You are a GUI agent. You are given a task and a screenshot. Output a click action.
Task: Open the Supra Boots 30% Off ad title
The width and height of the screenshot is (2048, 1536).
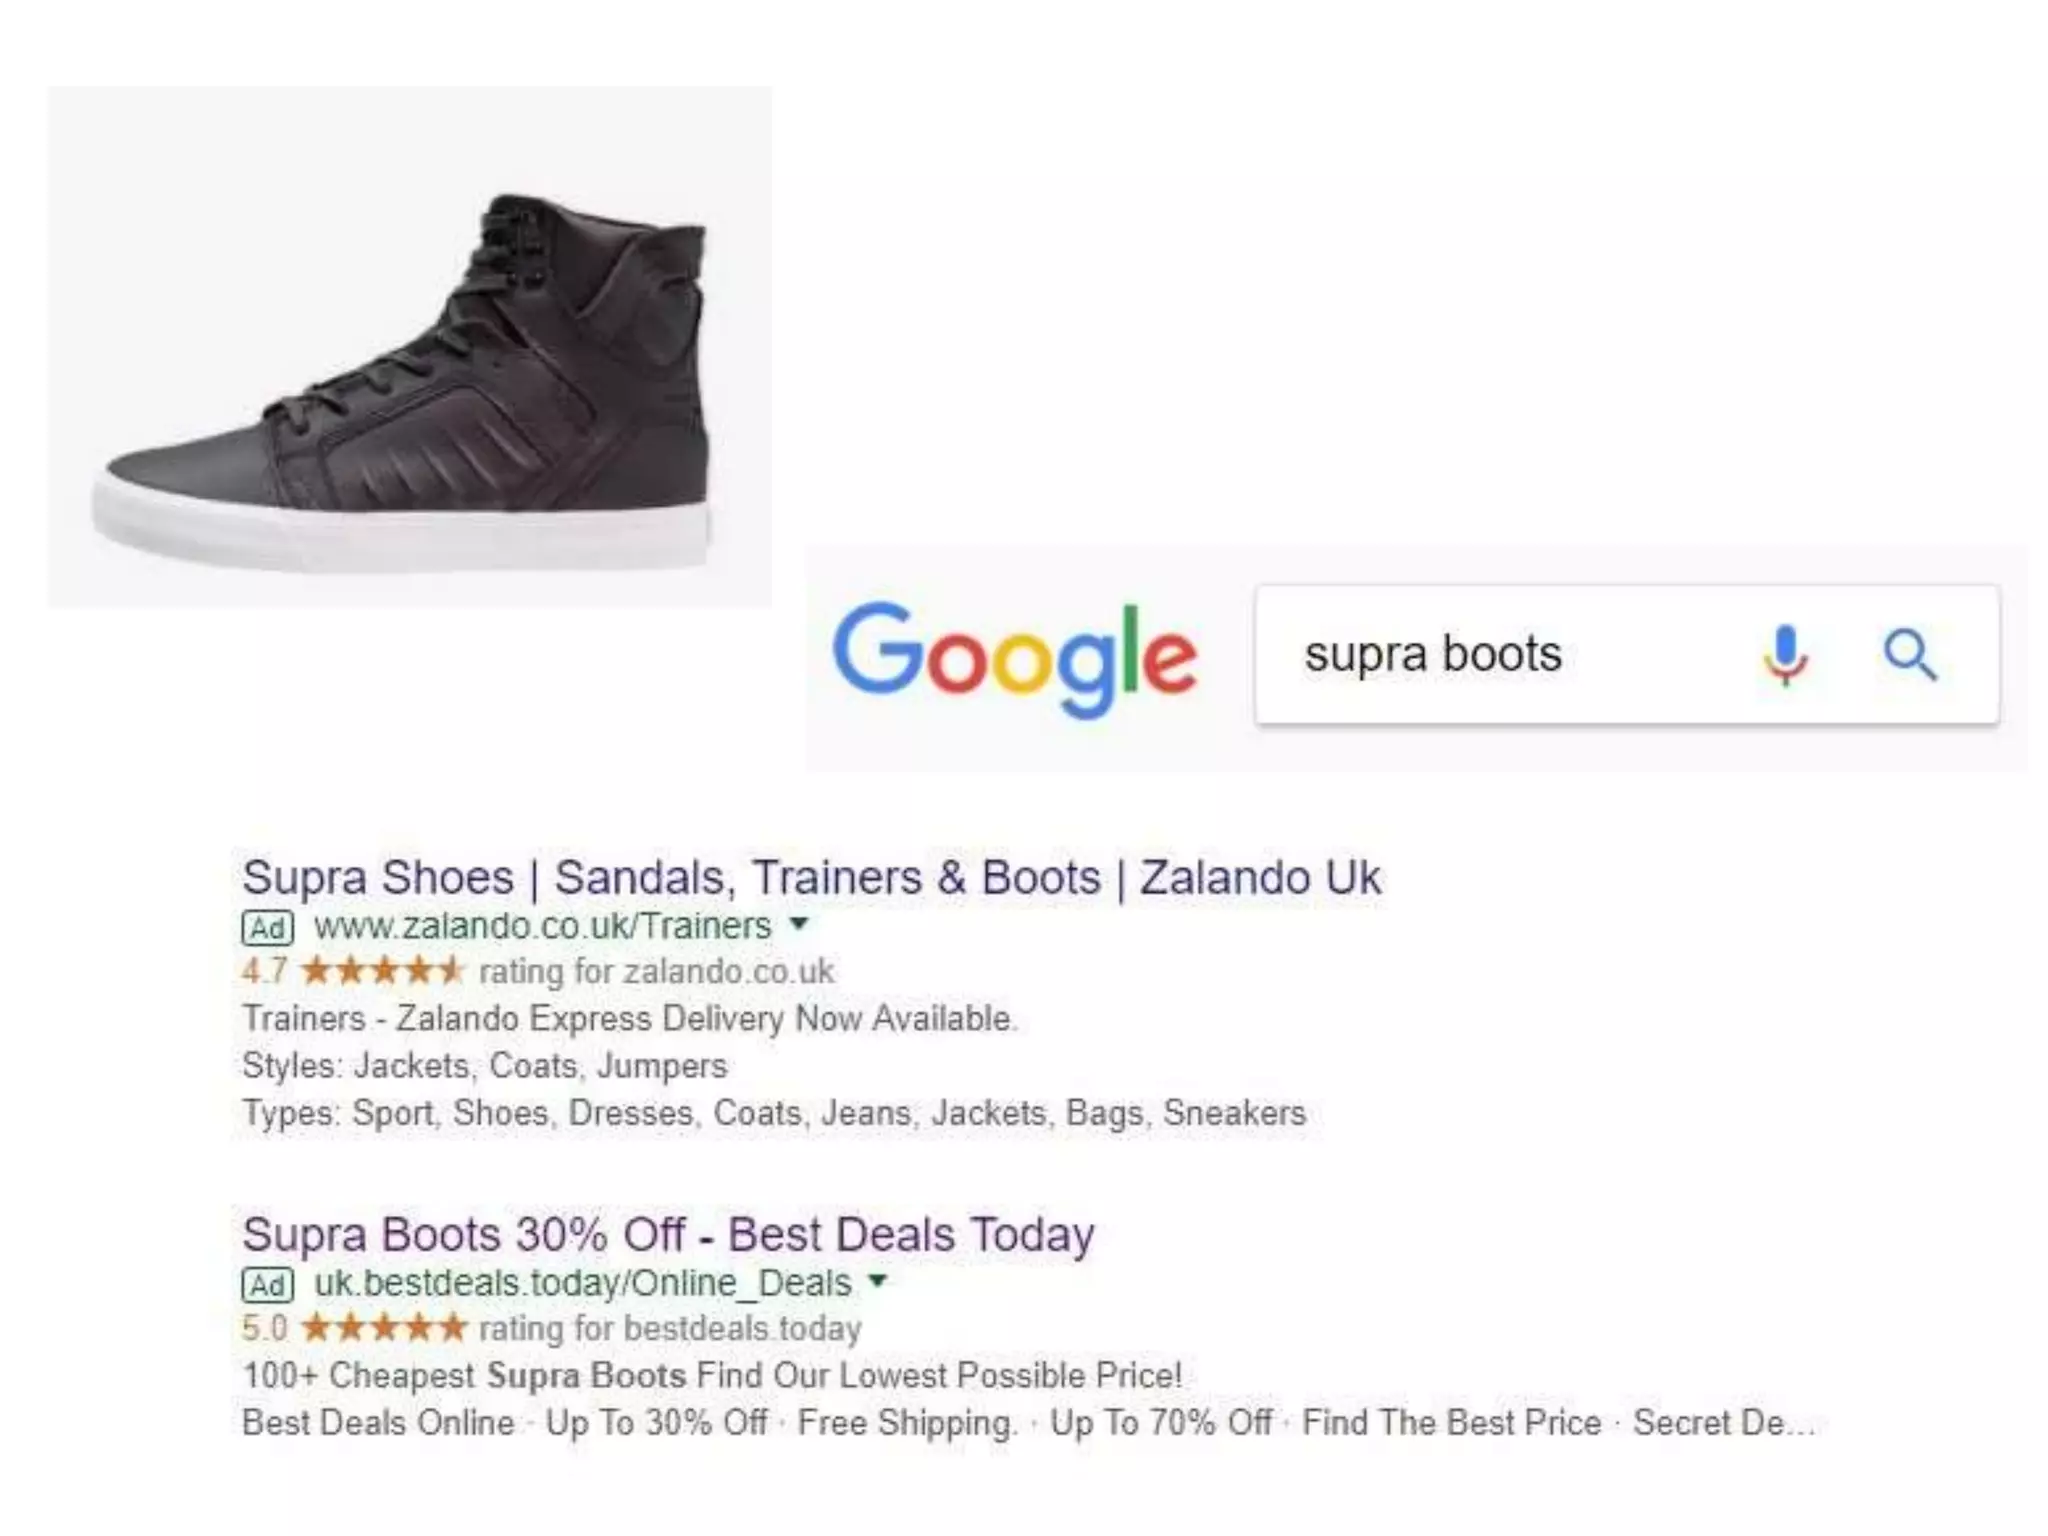tap(668, 1235)
